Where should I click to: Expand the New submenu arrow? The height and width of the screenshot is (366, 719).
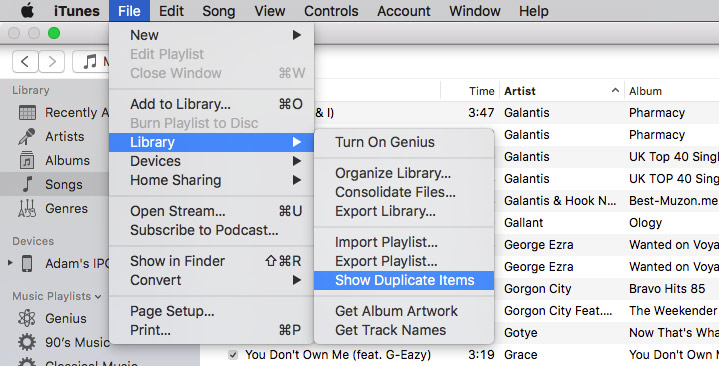[x=297, y=35]
